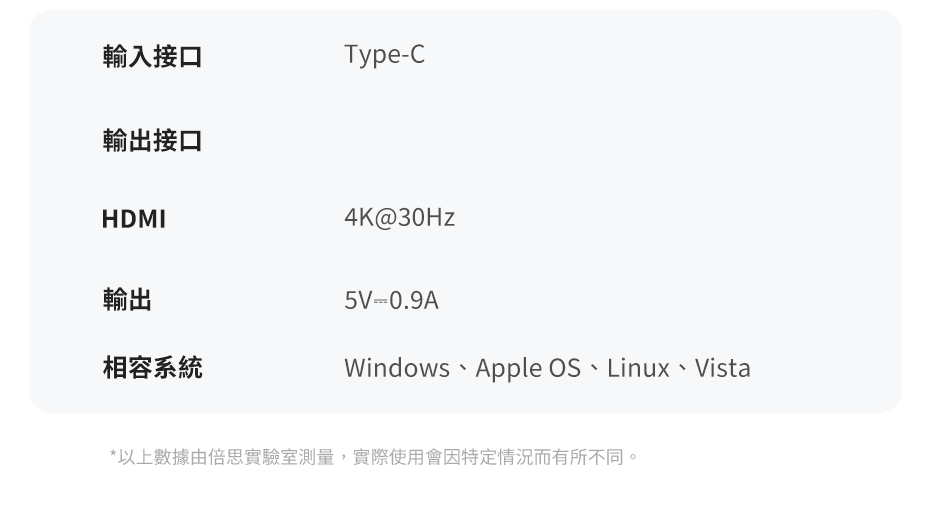930x508 pixels.
Task: Select Apple OS in compatible systems
Action: click(527, 368)
